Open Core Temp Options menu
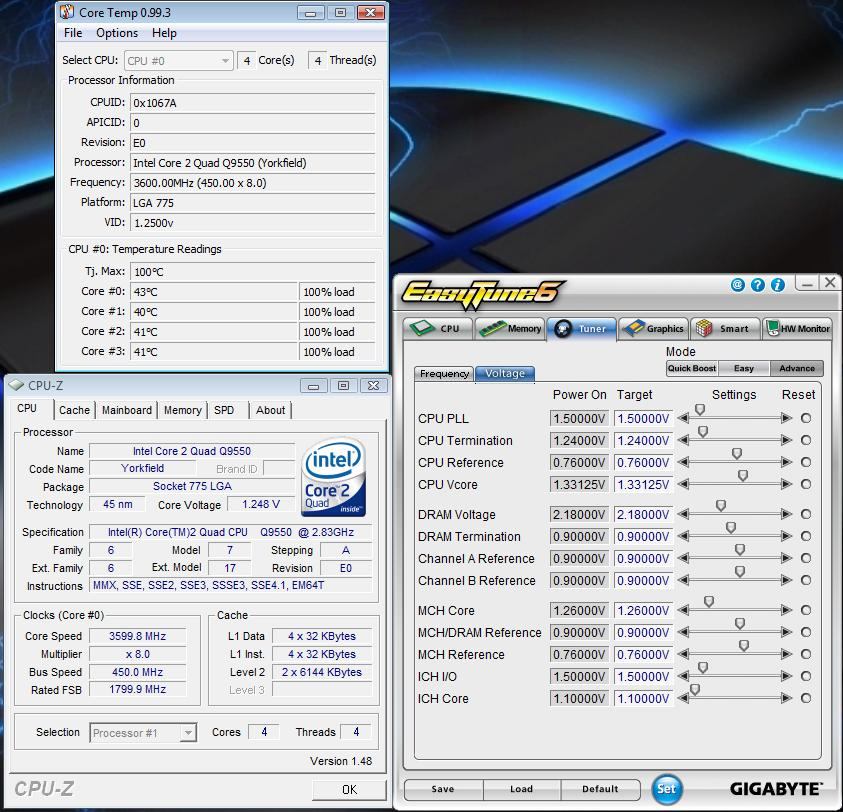The height and width of the screenshot is (812, 843). point(117,33)
